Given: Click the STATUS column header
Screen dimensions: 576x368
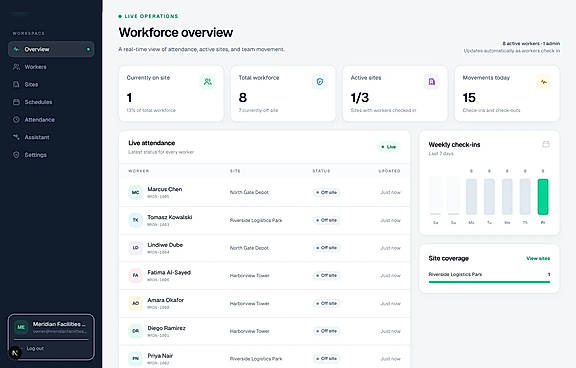Looking at the screenshot, I should [x=321, y=171].
